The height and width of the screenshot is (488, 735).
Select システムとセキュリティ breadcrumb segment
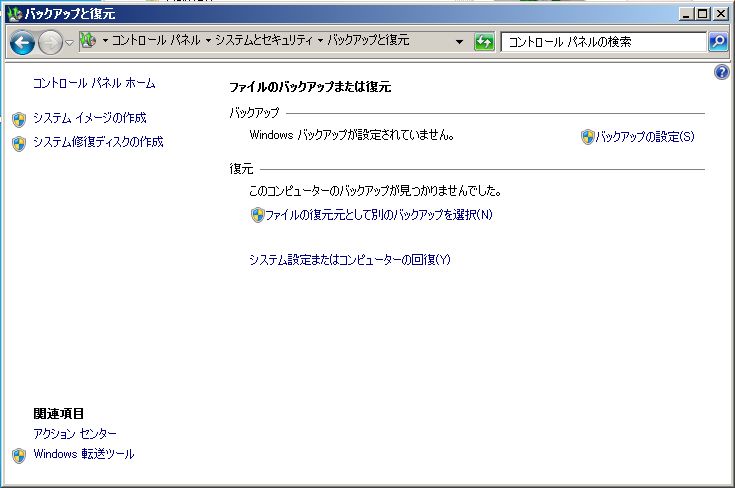coord(263,40)
